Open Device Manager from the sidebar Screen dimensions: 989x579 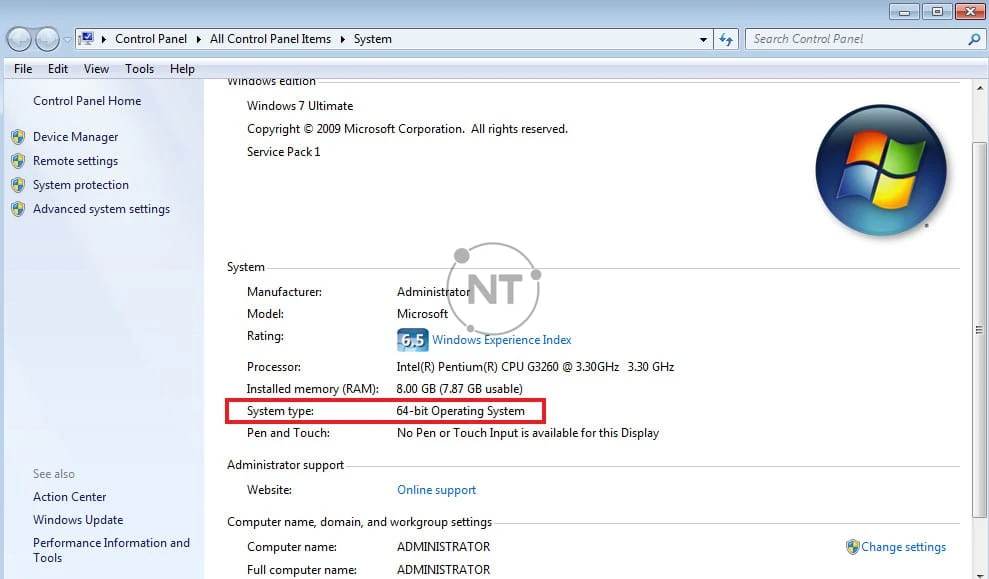tap(75, 137)
